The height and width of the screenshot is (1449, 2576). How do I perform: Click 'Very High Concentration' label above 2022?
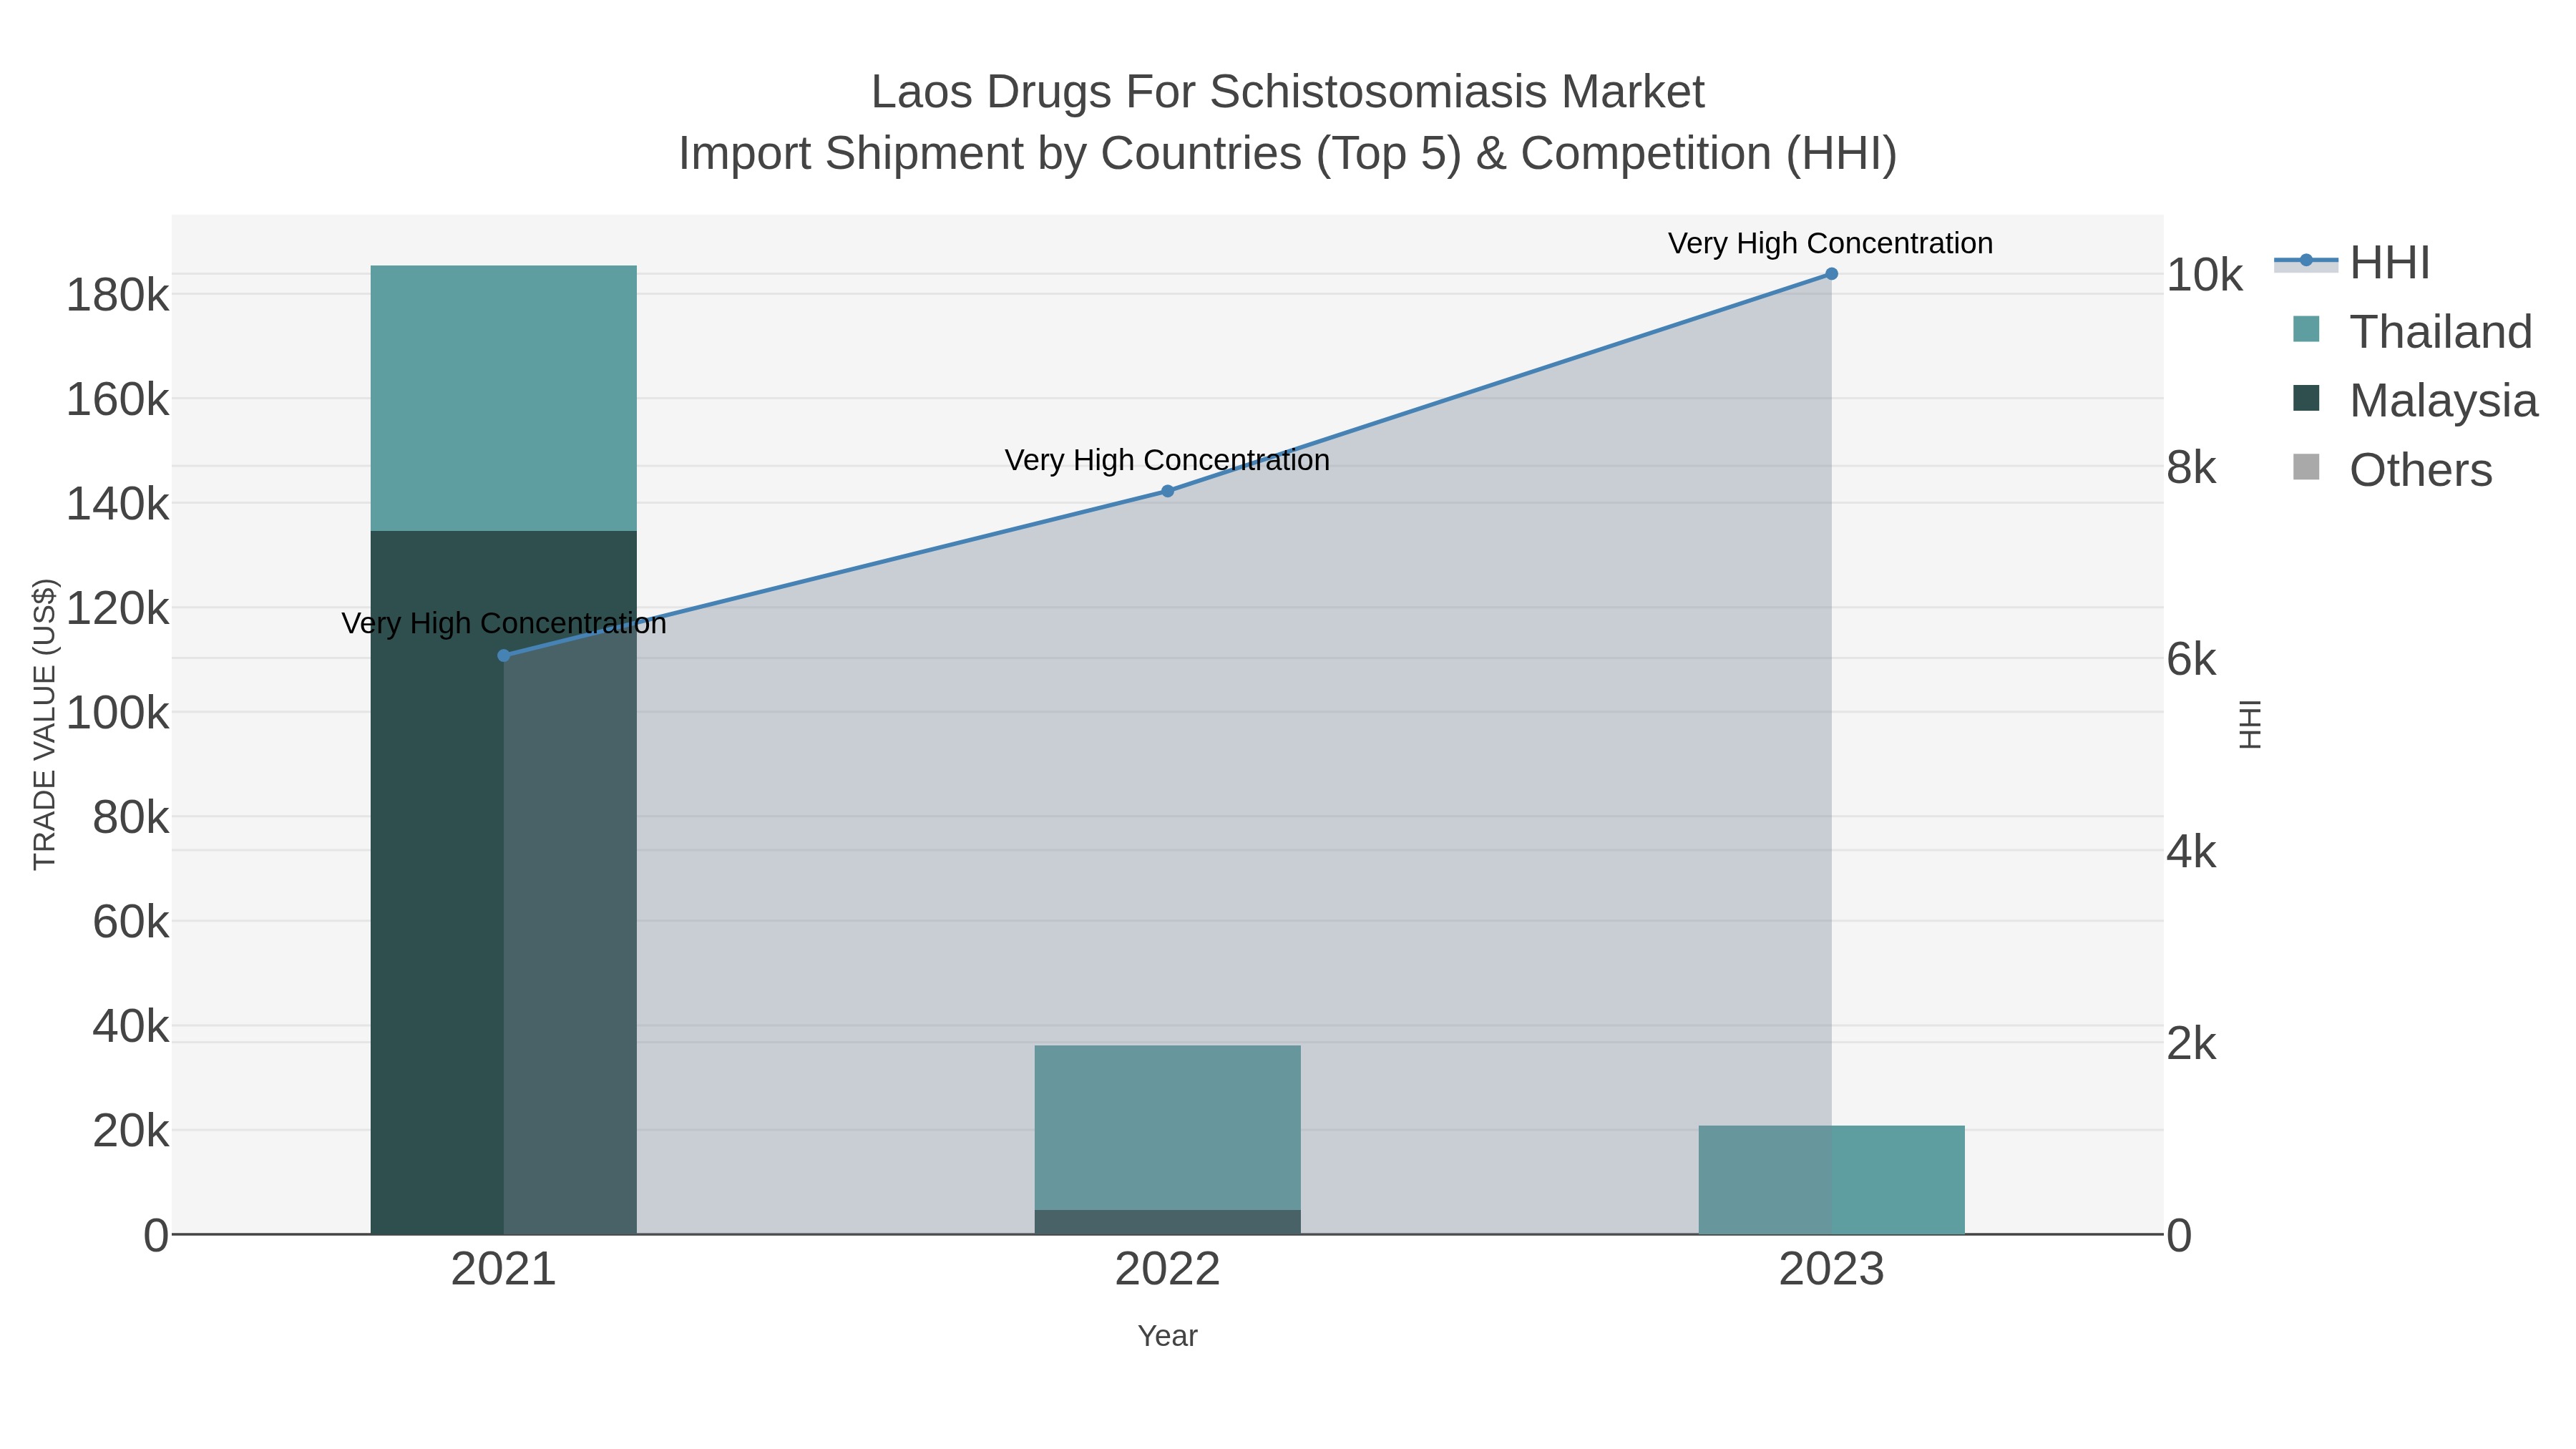1167,460
